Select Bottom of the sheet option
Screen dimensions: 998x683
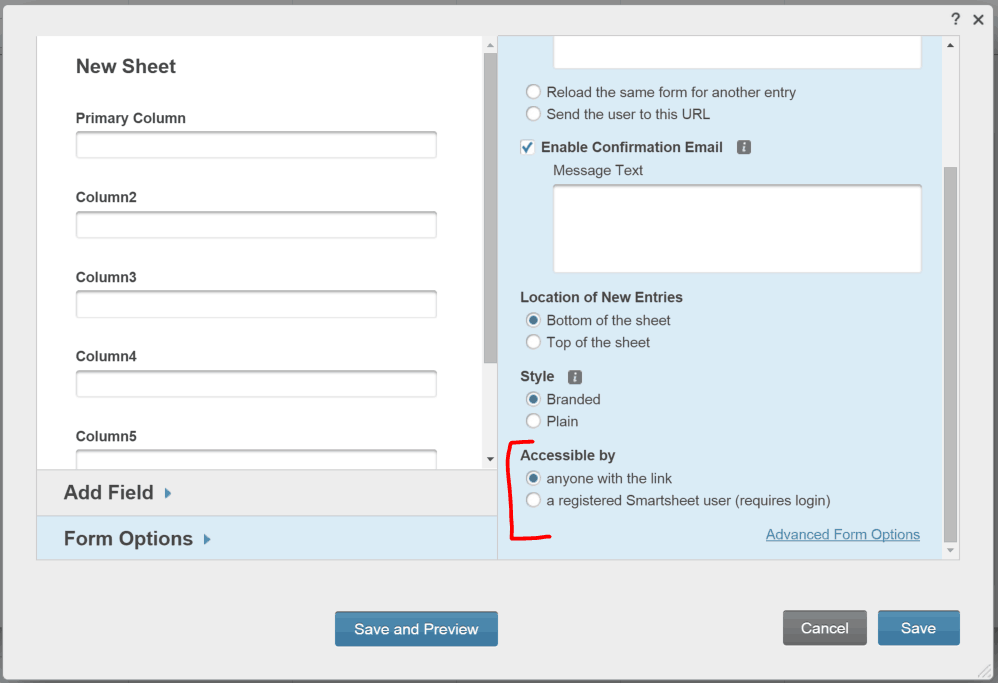click(x=534, y=320)
